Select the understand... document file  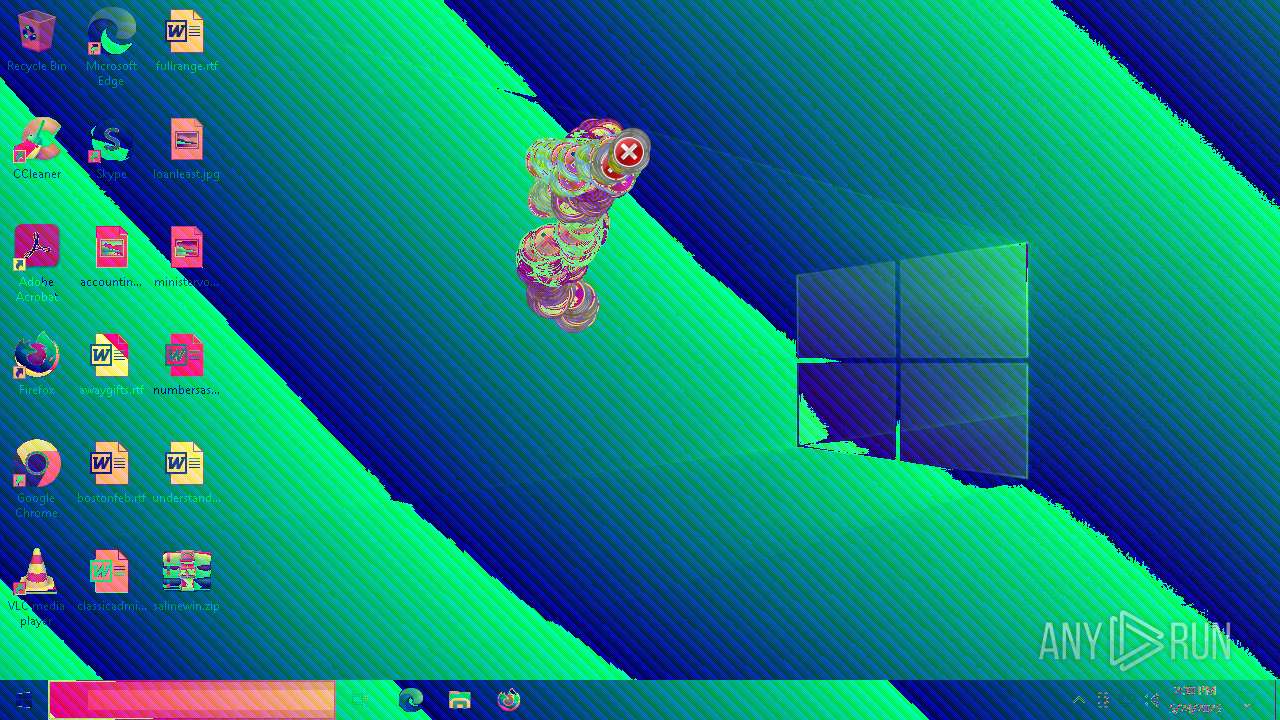click(186, 472)
